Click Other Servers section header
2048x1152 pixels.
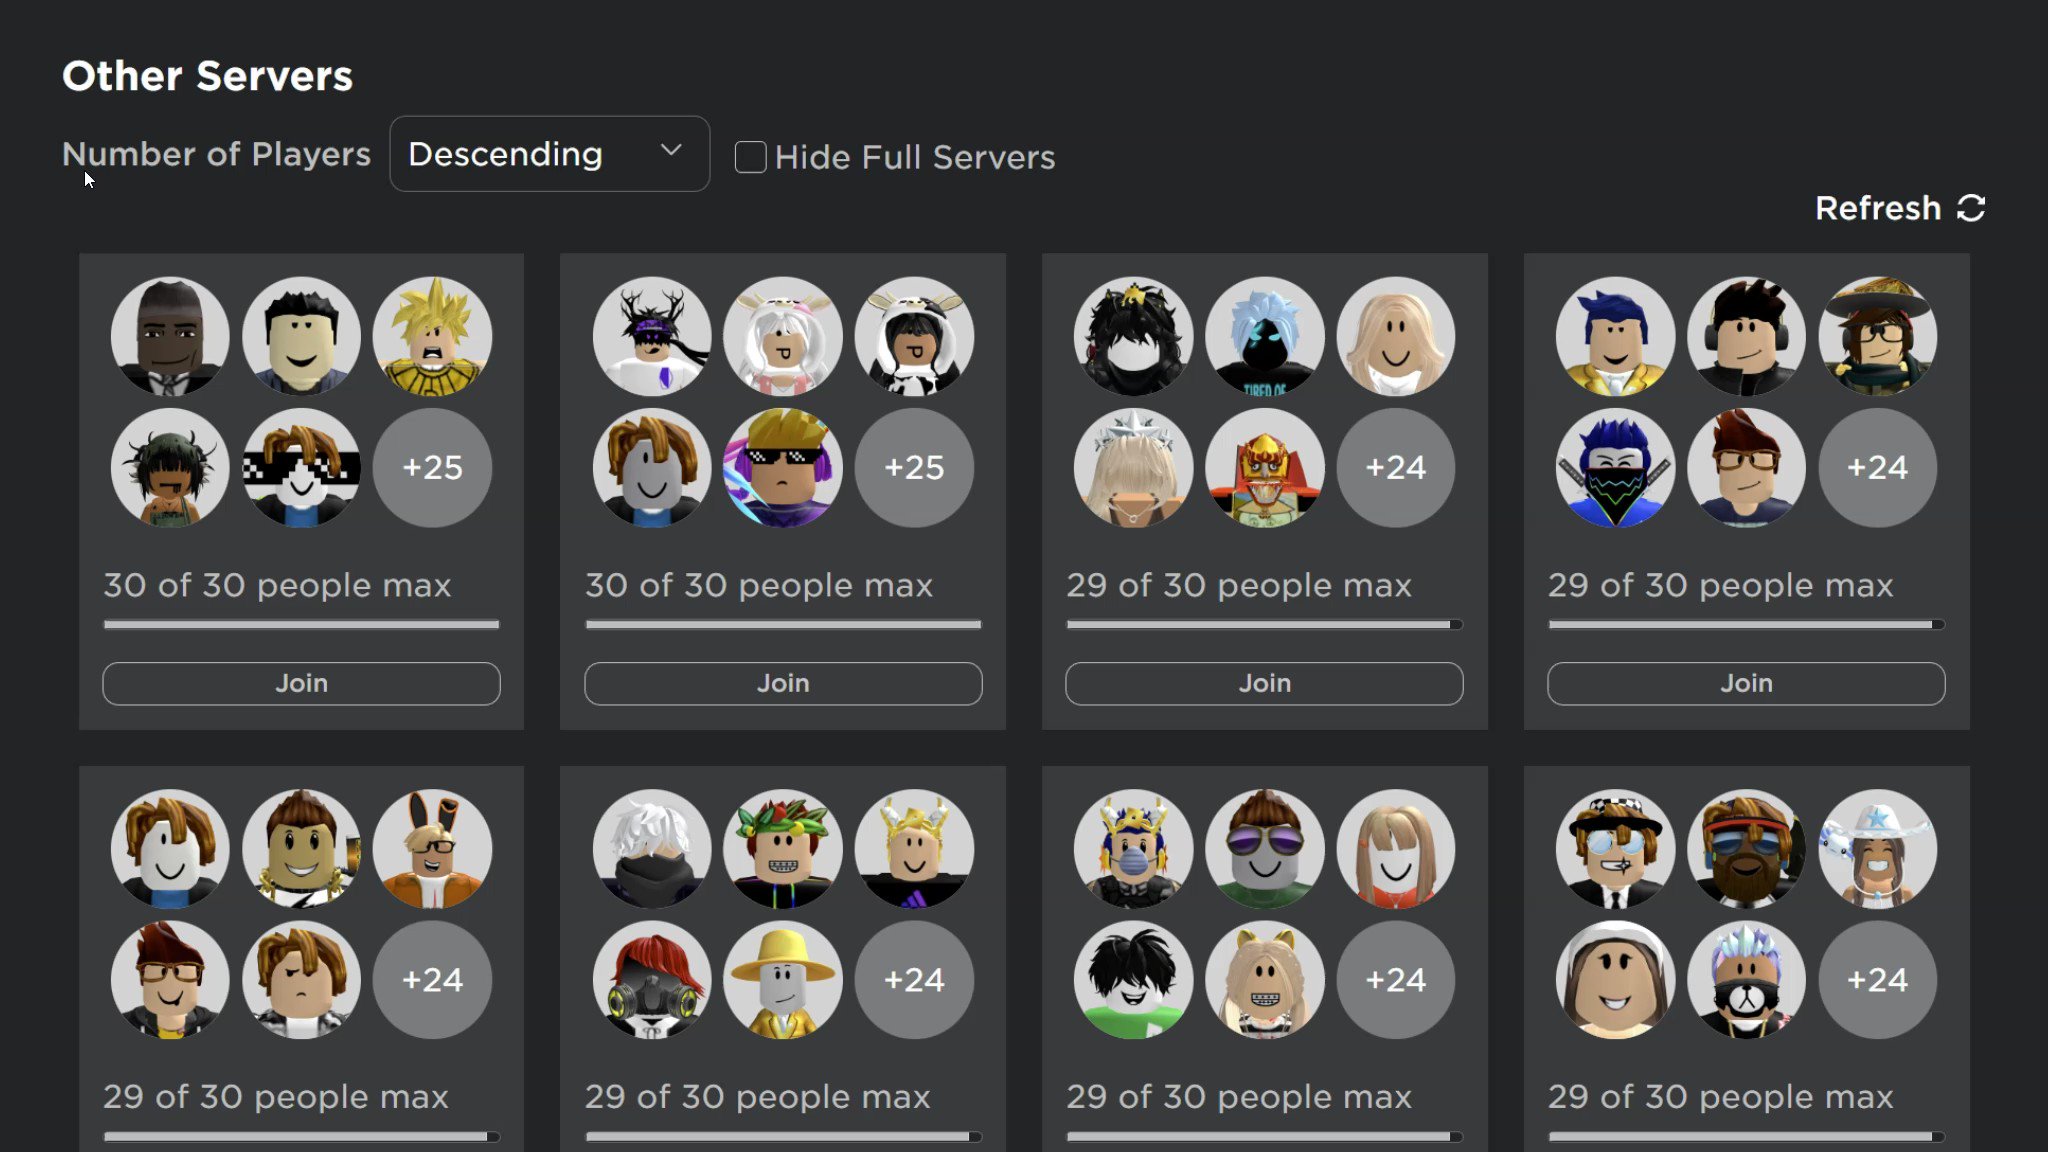pos(207,75)
